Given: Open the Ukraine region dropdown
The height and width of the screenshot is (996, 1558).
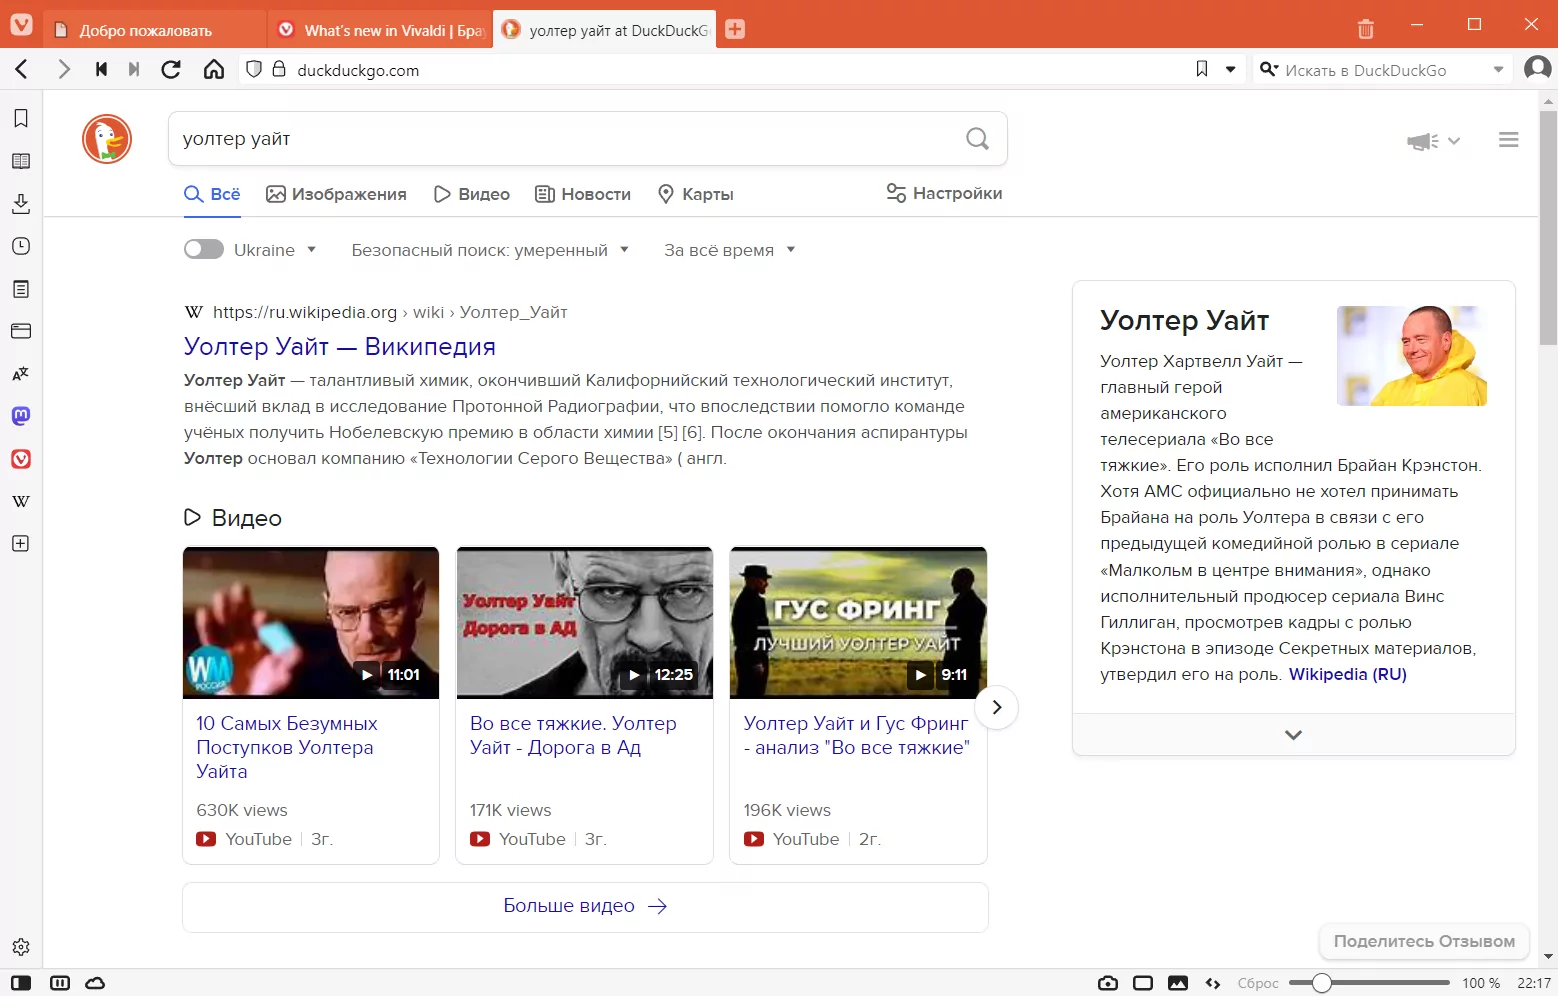Looking at the screenshot, I should (275, 250).
